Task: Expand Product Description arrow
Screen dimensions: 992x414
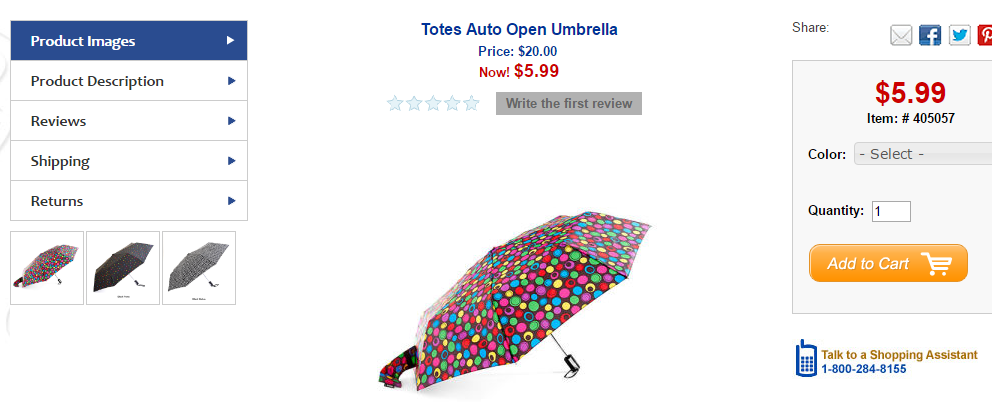Action: 232,81
